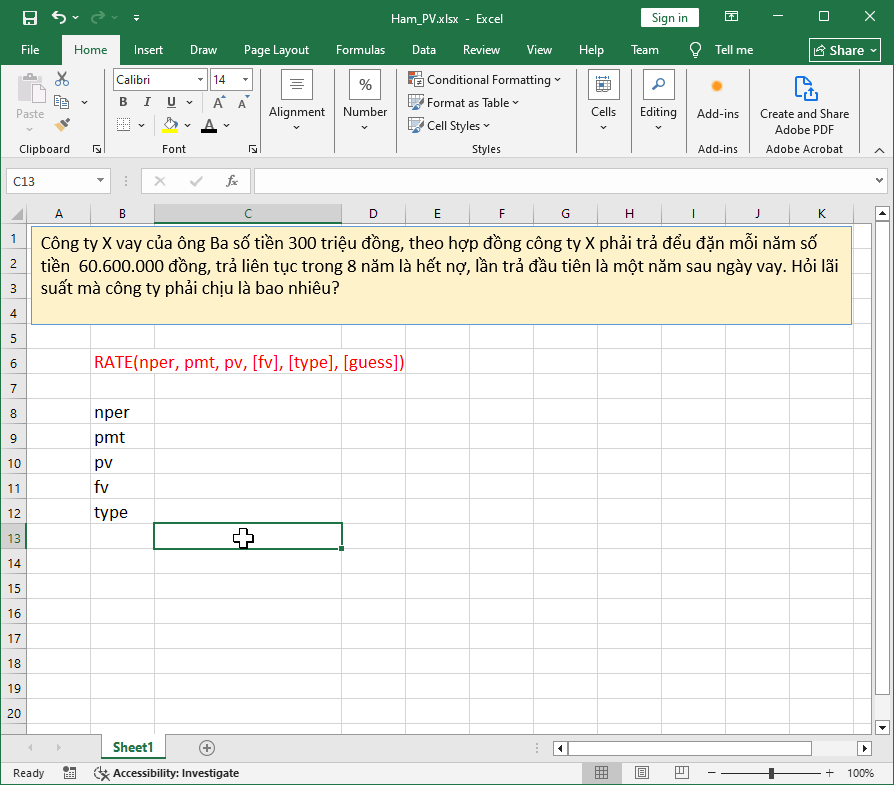894x785 pixels.
Task: Open the font size dropdown
Action: pyautogui.click(x=244, y=79)
